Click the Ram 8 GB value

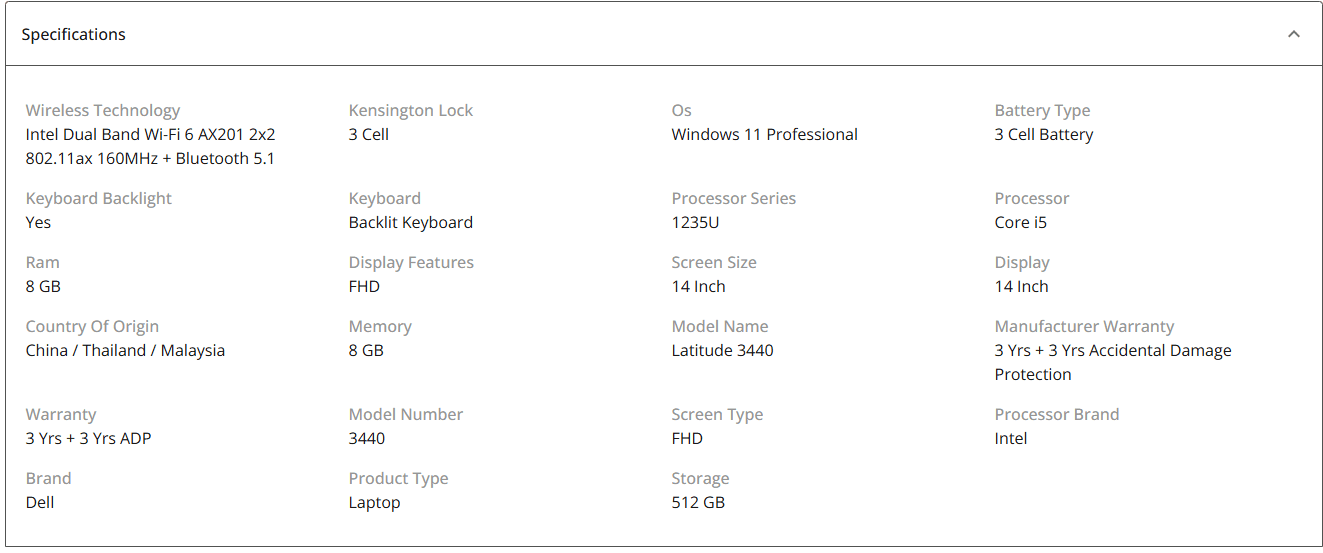coord(43,286)
